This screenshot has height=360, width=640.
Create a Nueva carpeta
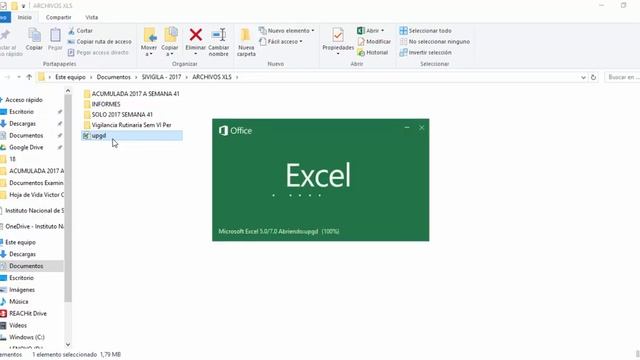pyautogui.click(x=246, y=42)
